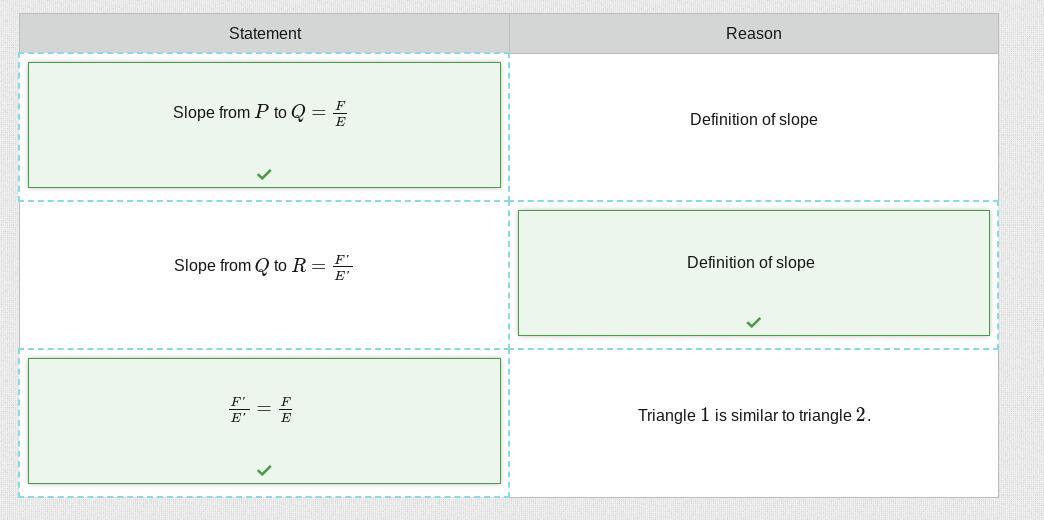Click the Statement column header
1044x520 pixels.
click(265, 34)
